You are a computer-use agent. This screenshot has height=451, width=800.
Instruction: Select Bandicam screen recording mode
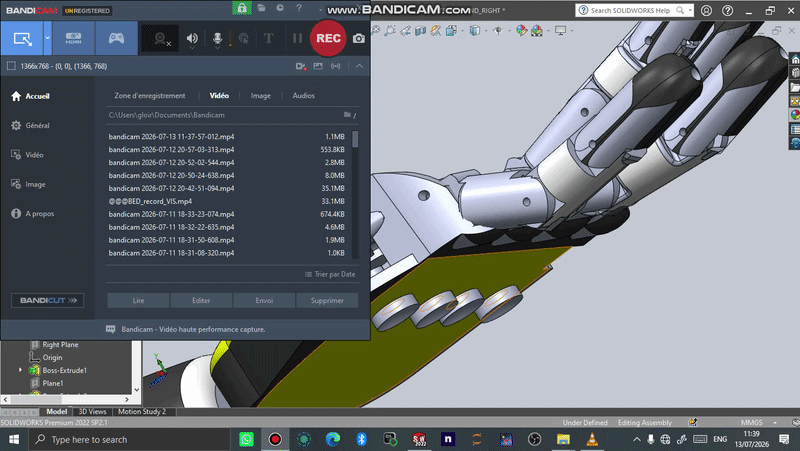tap(22, 38)
